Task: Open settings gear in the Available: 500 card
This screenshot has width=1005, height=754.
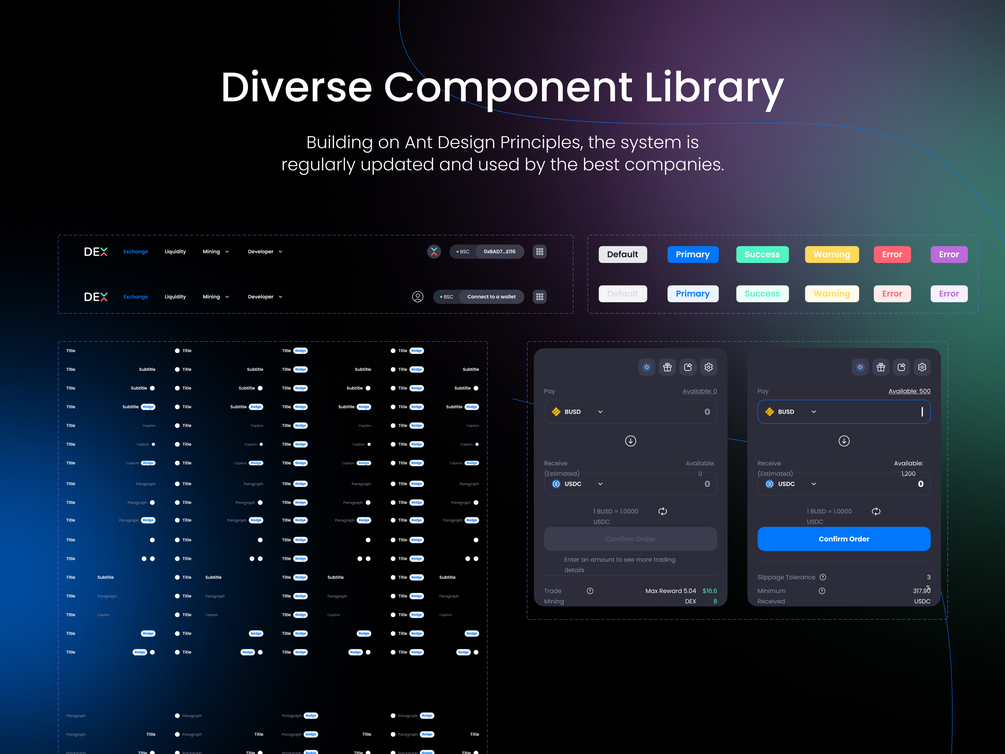Action: pos(922,367)
